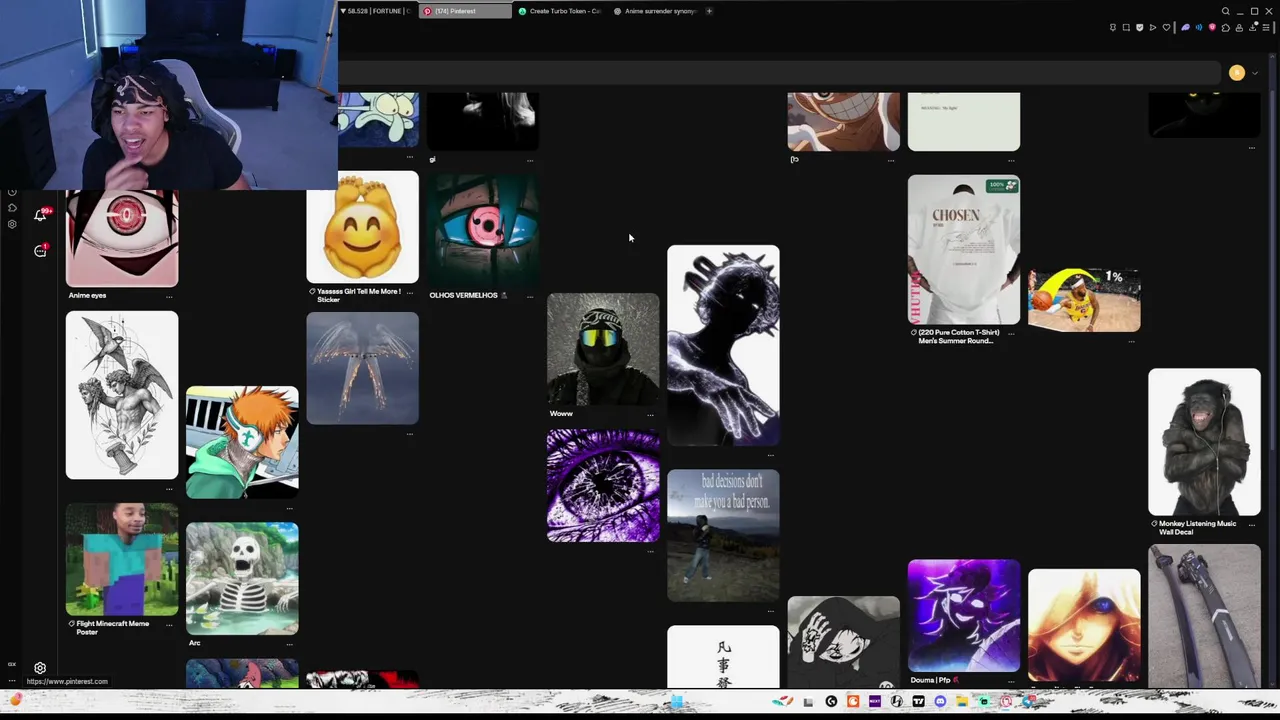Open the purple NEXT app on taskbar
1280x720 pixels.
pyautogui.click(x=875, y=702)
